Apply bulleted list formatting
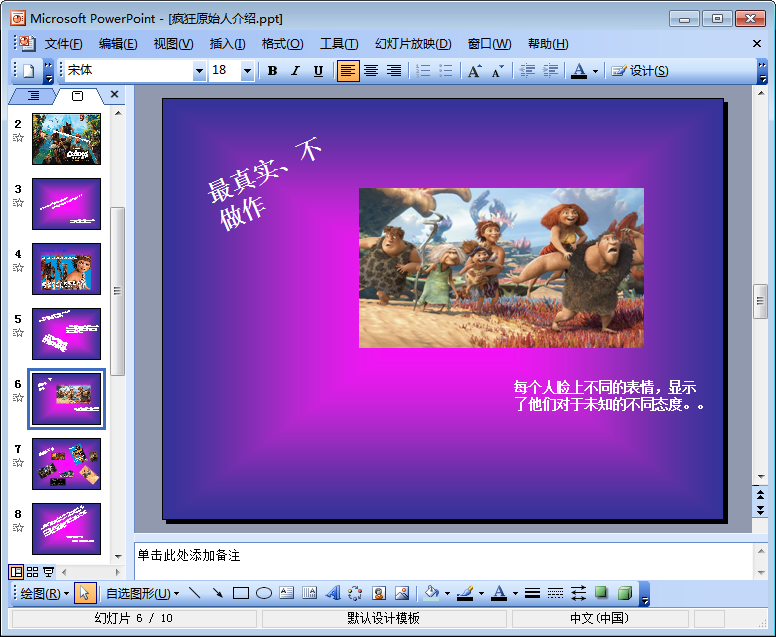The image size is (776, 637). point(446,71)
